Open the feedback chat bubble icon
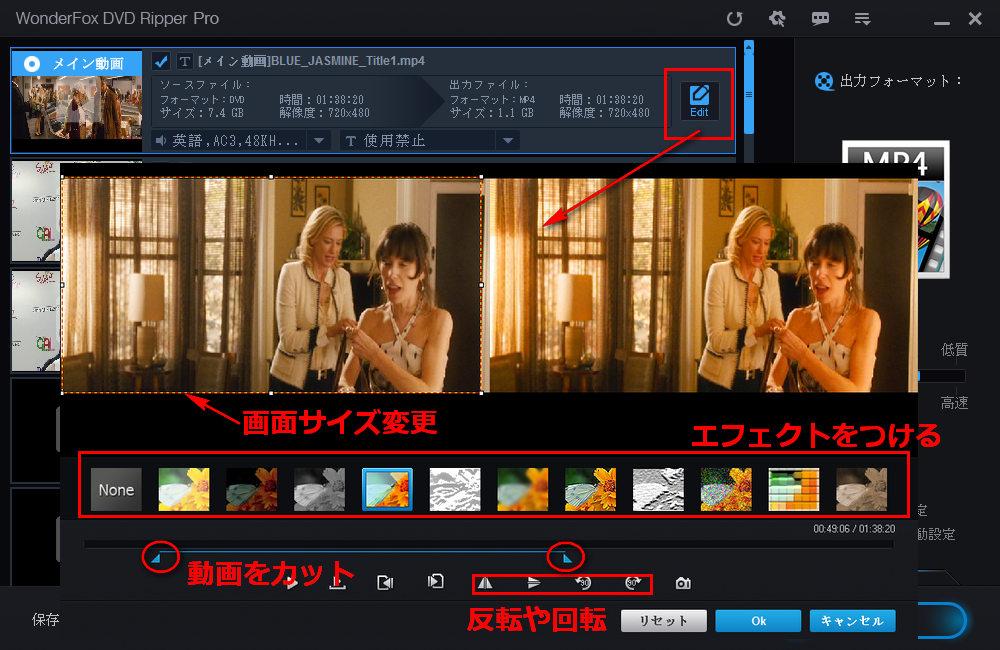 820,18
